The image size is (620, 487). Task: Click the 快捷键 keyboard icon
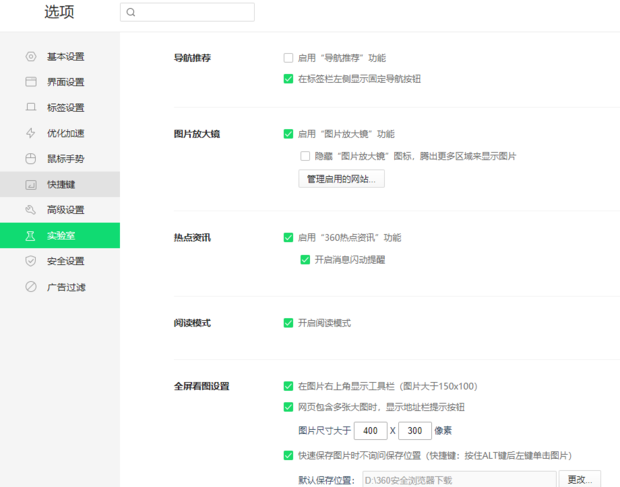(x=31, y=185)
